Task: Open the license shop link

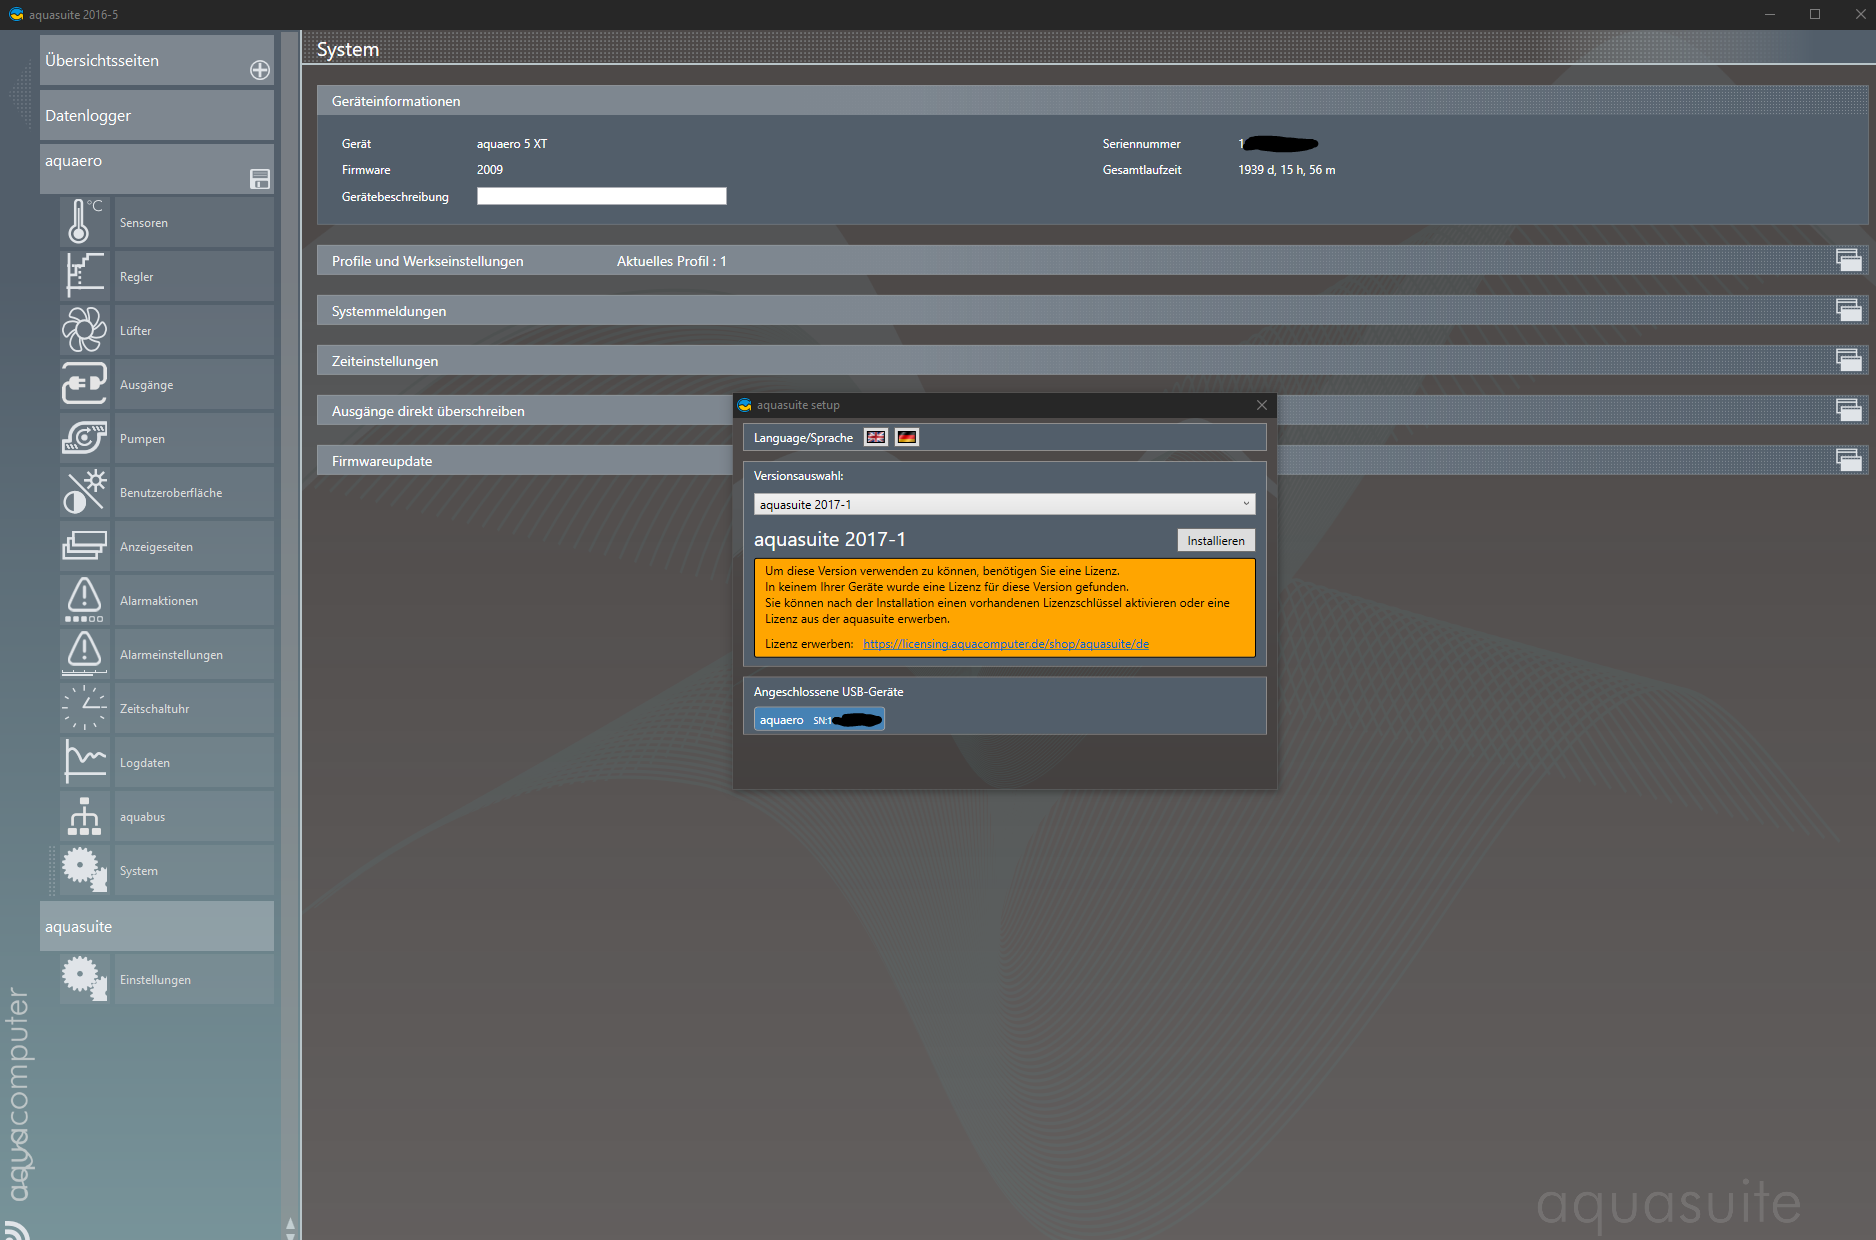Action: (x=1006, y=644)
